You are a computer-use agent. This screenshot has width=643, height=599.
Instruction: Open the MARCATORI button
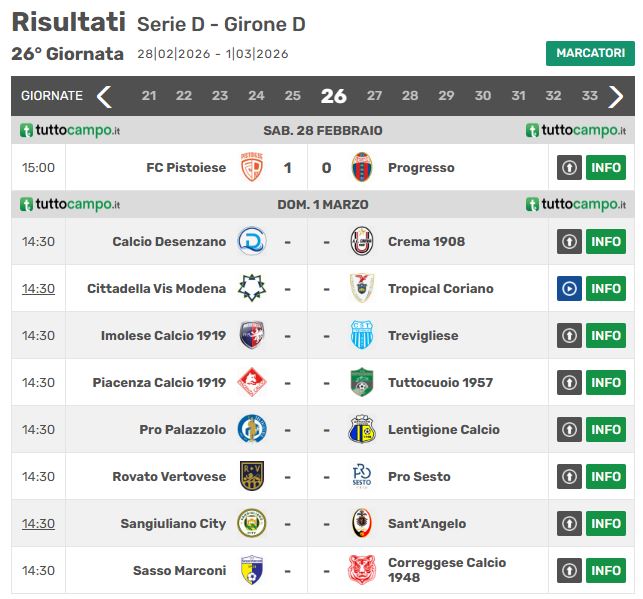(x=590, y=53)
